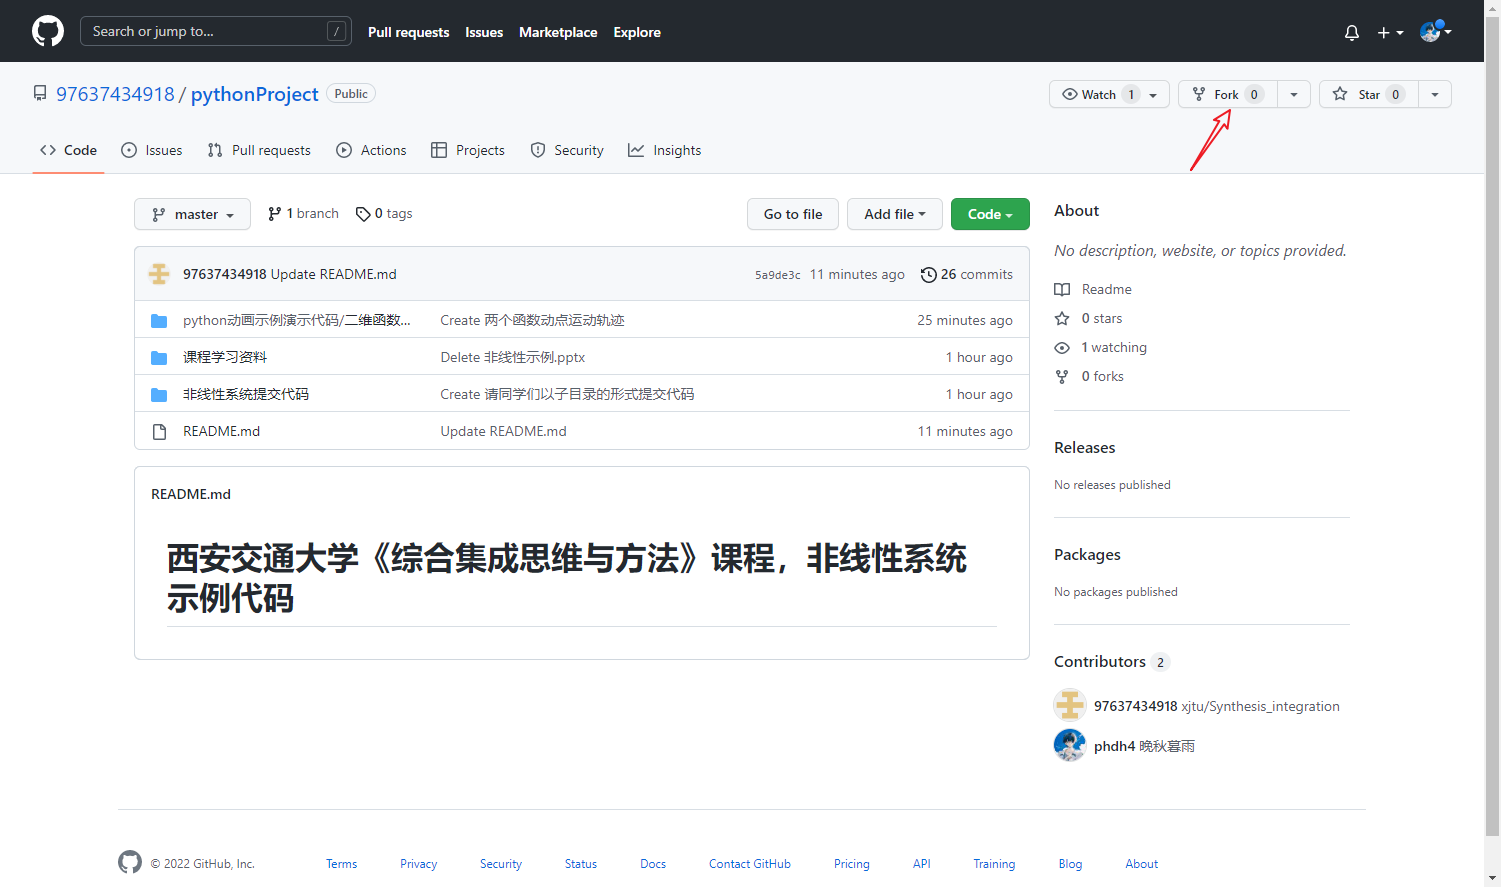This screenshot has width=1501, height=887.
Task: Open the green Code dropdown
Action: tap(990, 214)
